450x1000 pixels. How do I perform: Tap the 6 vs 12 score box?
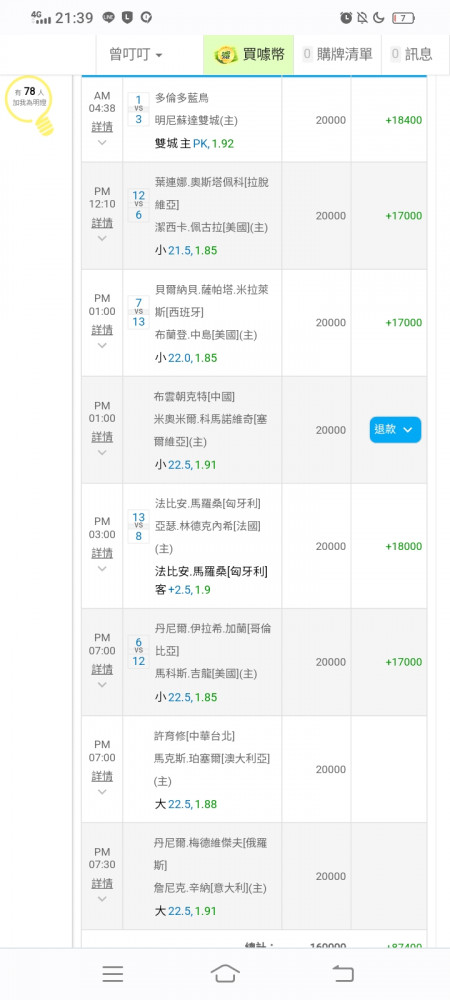[138, 651]
